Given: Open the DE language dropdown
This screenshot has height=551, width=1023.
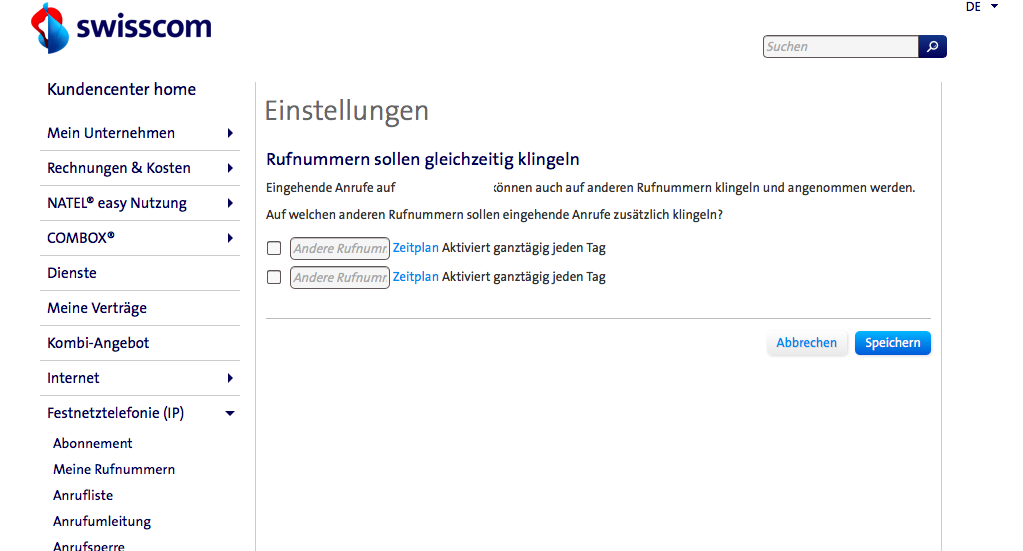Looking at the screenshot, I should (x=982, y=7).
